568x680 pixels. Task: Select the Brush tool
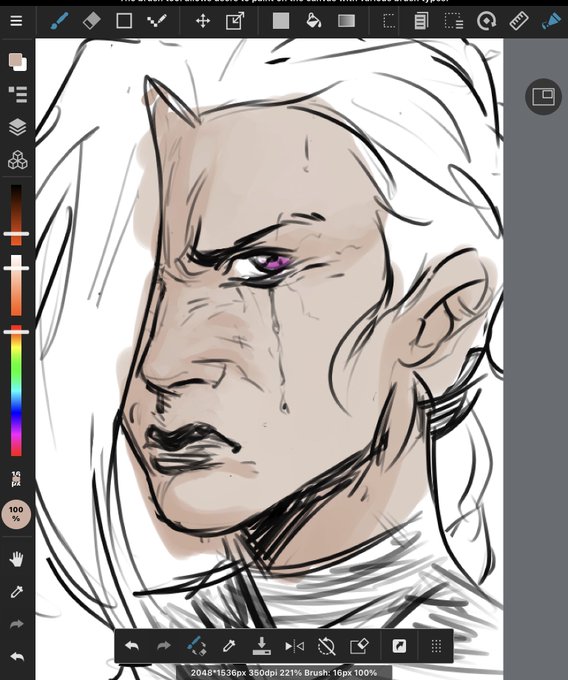[59, 21]
